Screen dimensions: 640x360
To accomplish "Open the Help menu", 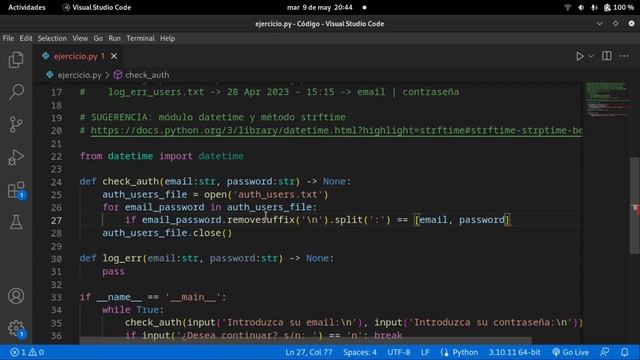I will click(x=167, y=38).
